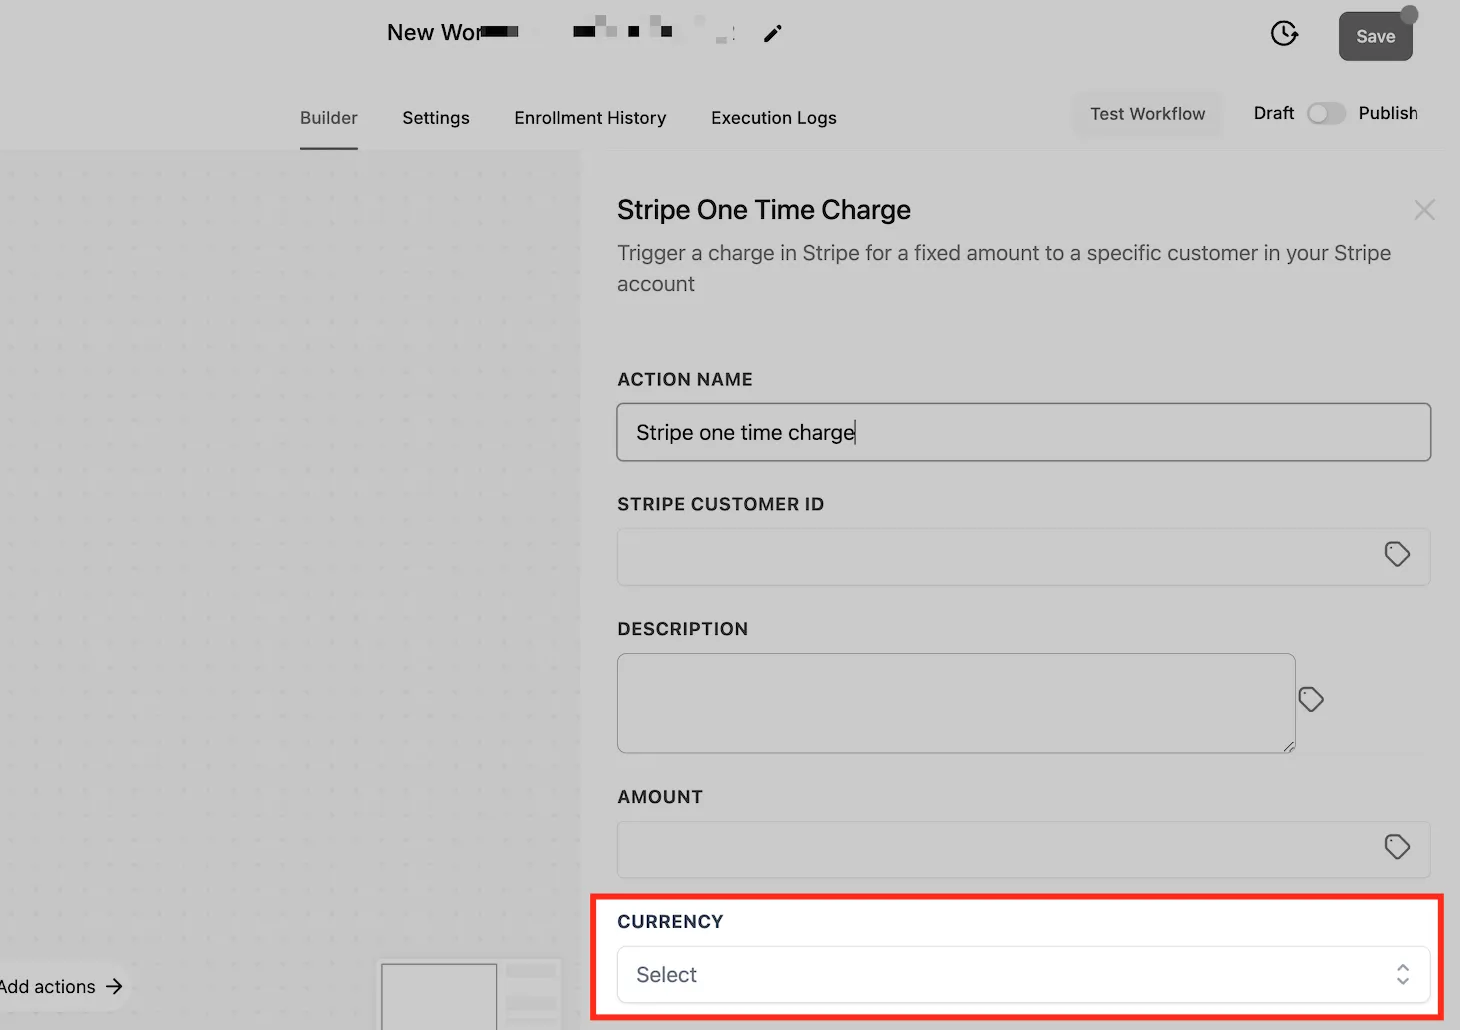Viewport: 1460px width, 1030px height.
Task: Click tag icon in Stripe Customer ID field
Action: (x=1397, y=554)
